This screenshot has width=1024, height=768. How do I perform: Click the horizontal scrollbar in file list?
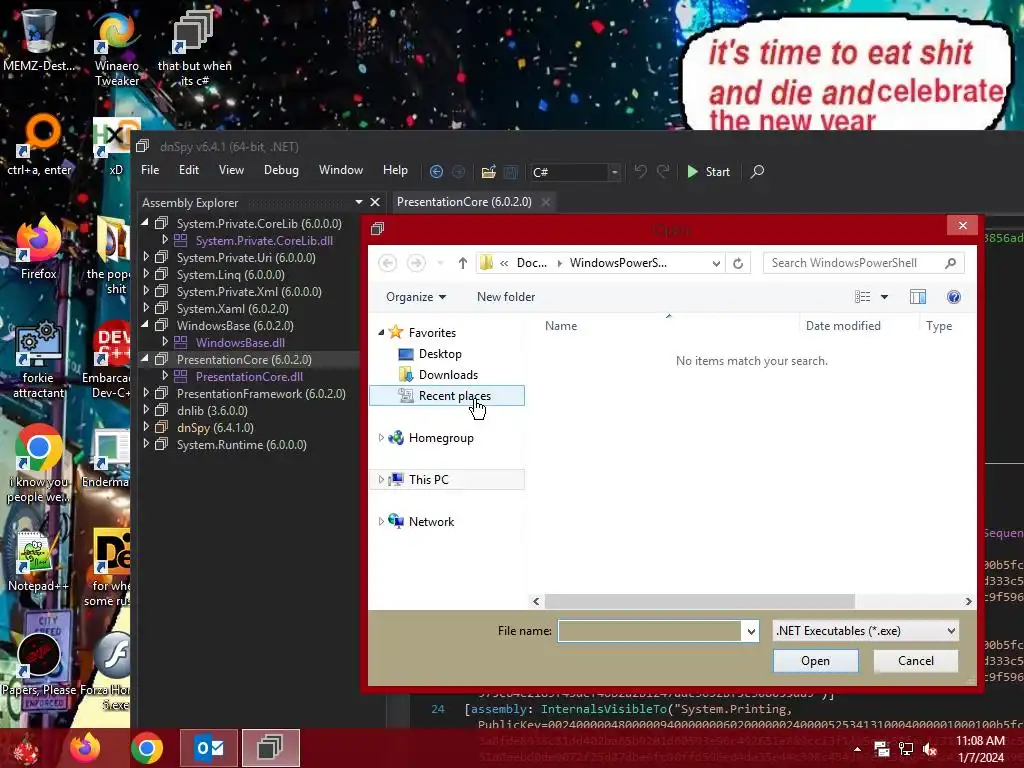699,601
